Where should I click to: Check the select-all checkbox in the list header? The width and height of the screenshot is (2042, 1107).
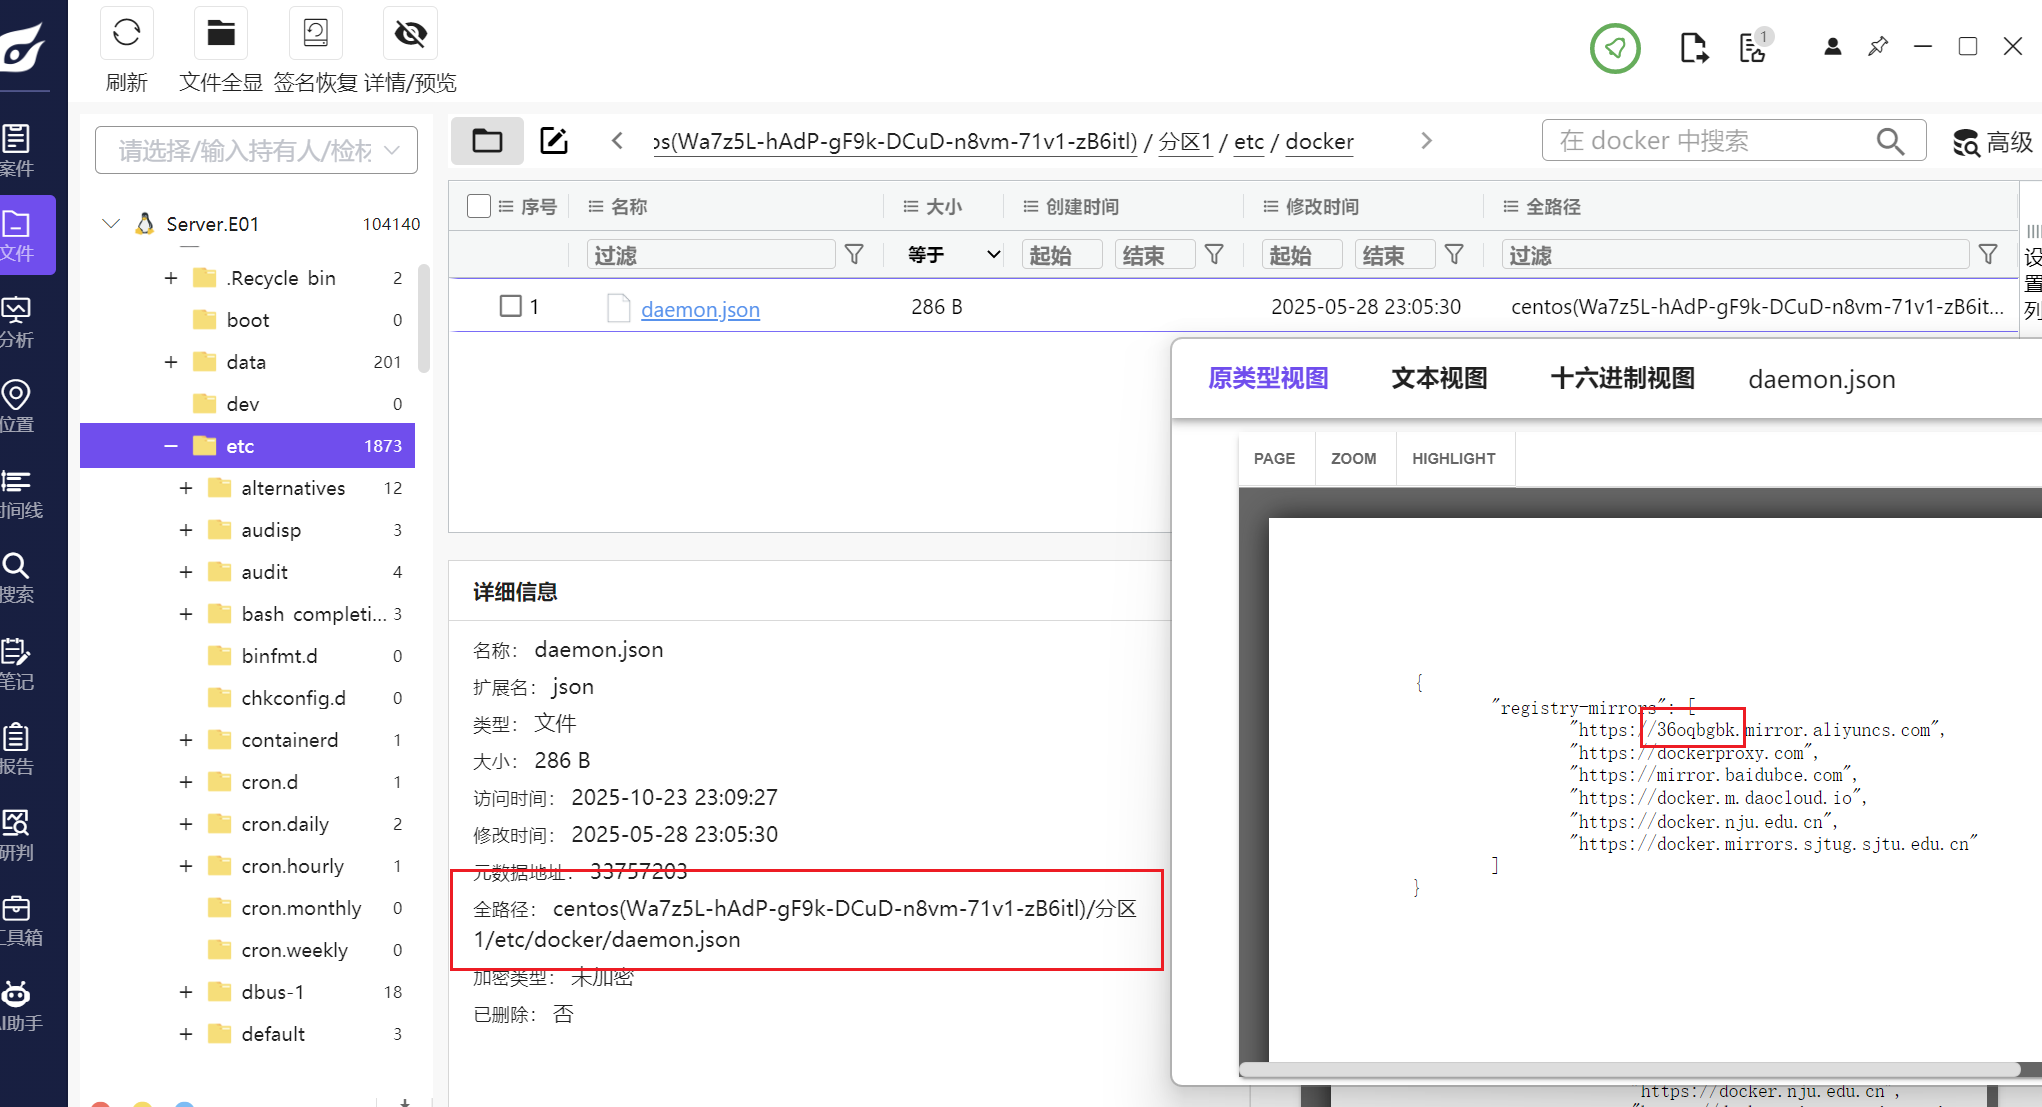pyautogui.click(x=479, y=205)
